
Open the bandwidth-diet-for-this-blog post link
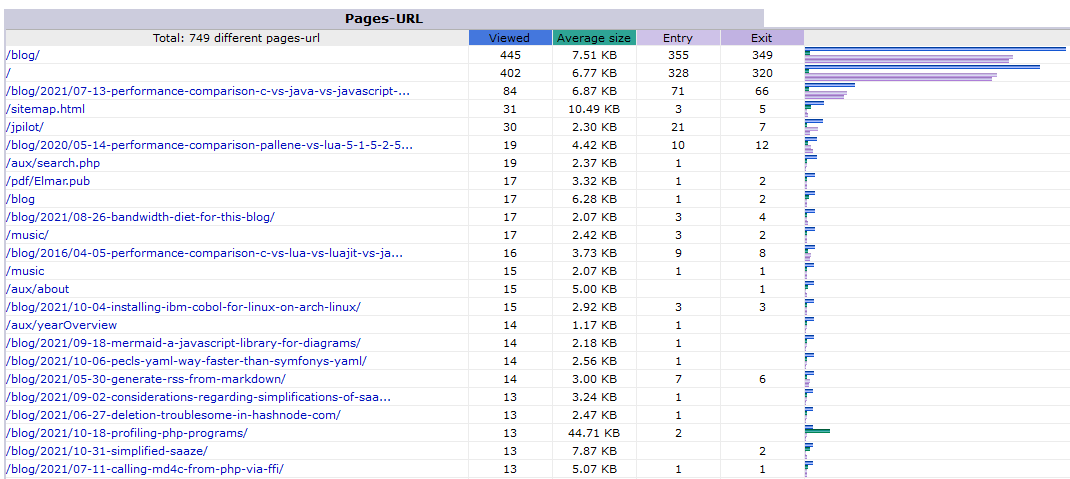tap(140, 217)
